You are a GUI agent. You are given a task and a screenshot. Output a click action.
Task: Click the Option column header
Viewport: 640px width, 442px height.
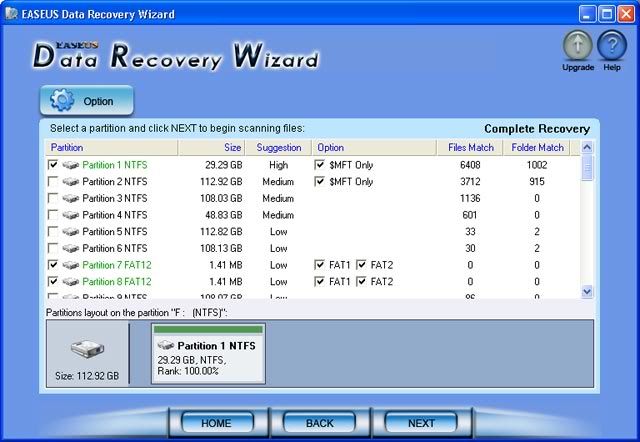374,147
